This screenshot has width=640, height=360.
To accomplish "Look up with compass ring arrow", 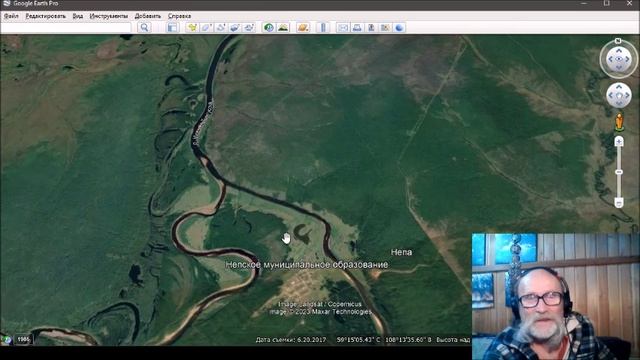I will pos(619,51).
